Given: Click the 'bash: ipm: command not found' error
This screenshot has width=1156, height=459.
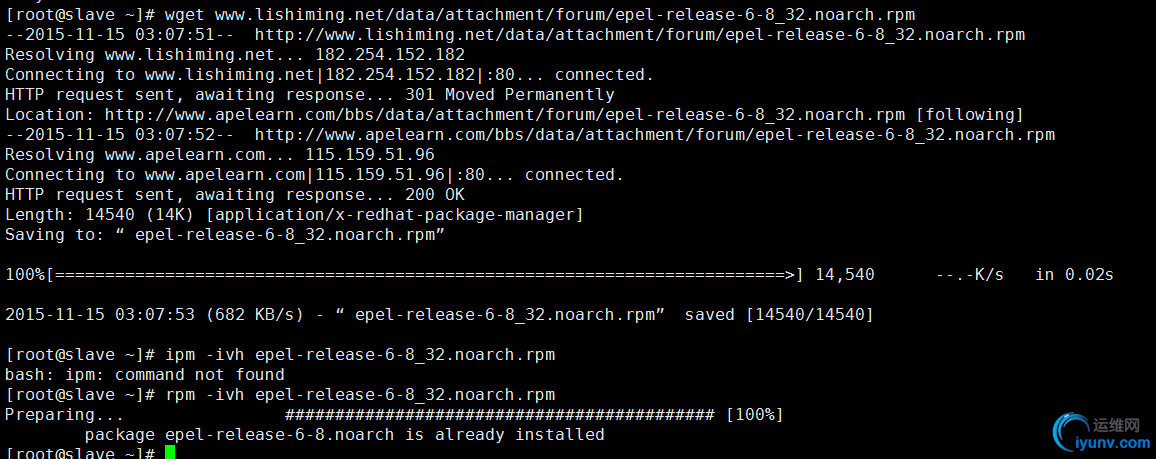Looking at the screenshot, I should (x=144, y=375).
